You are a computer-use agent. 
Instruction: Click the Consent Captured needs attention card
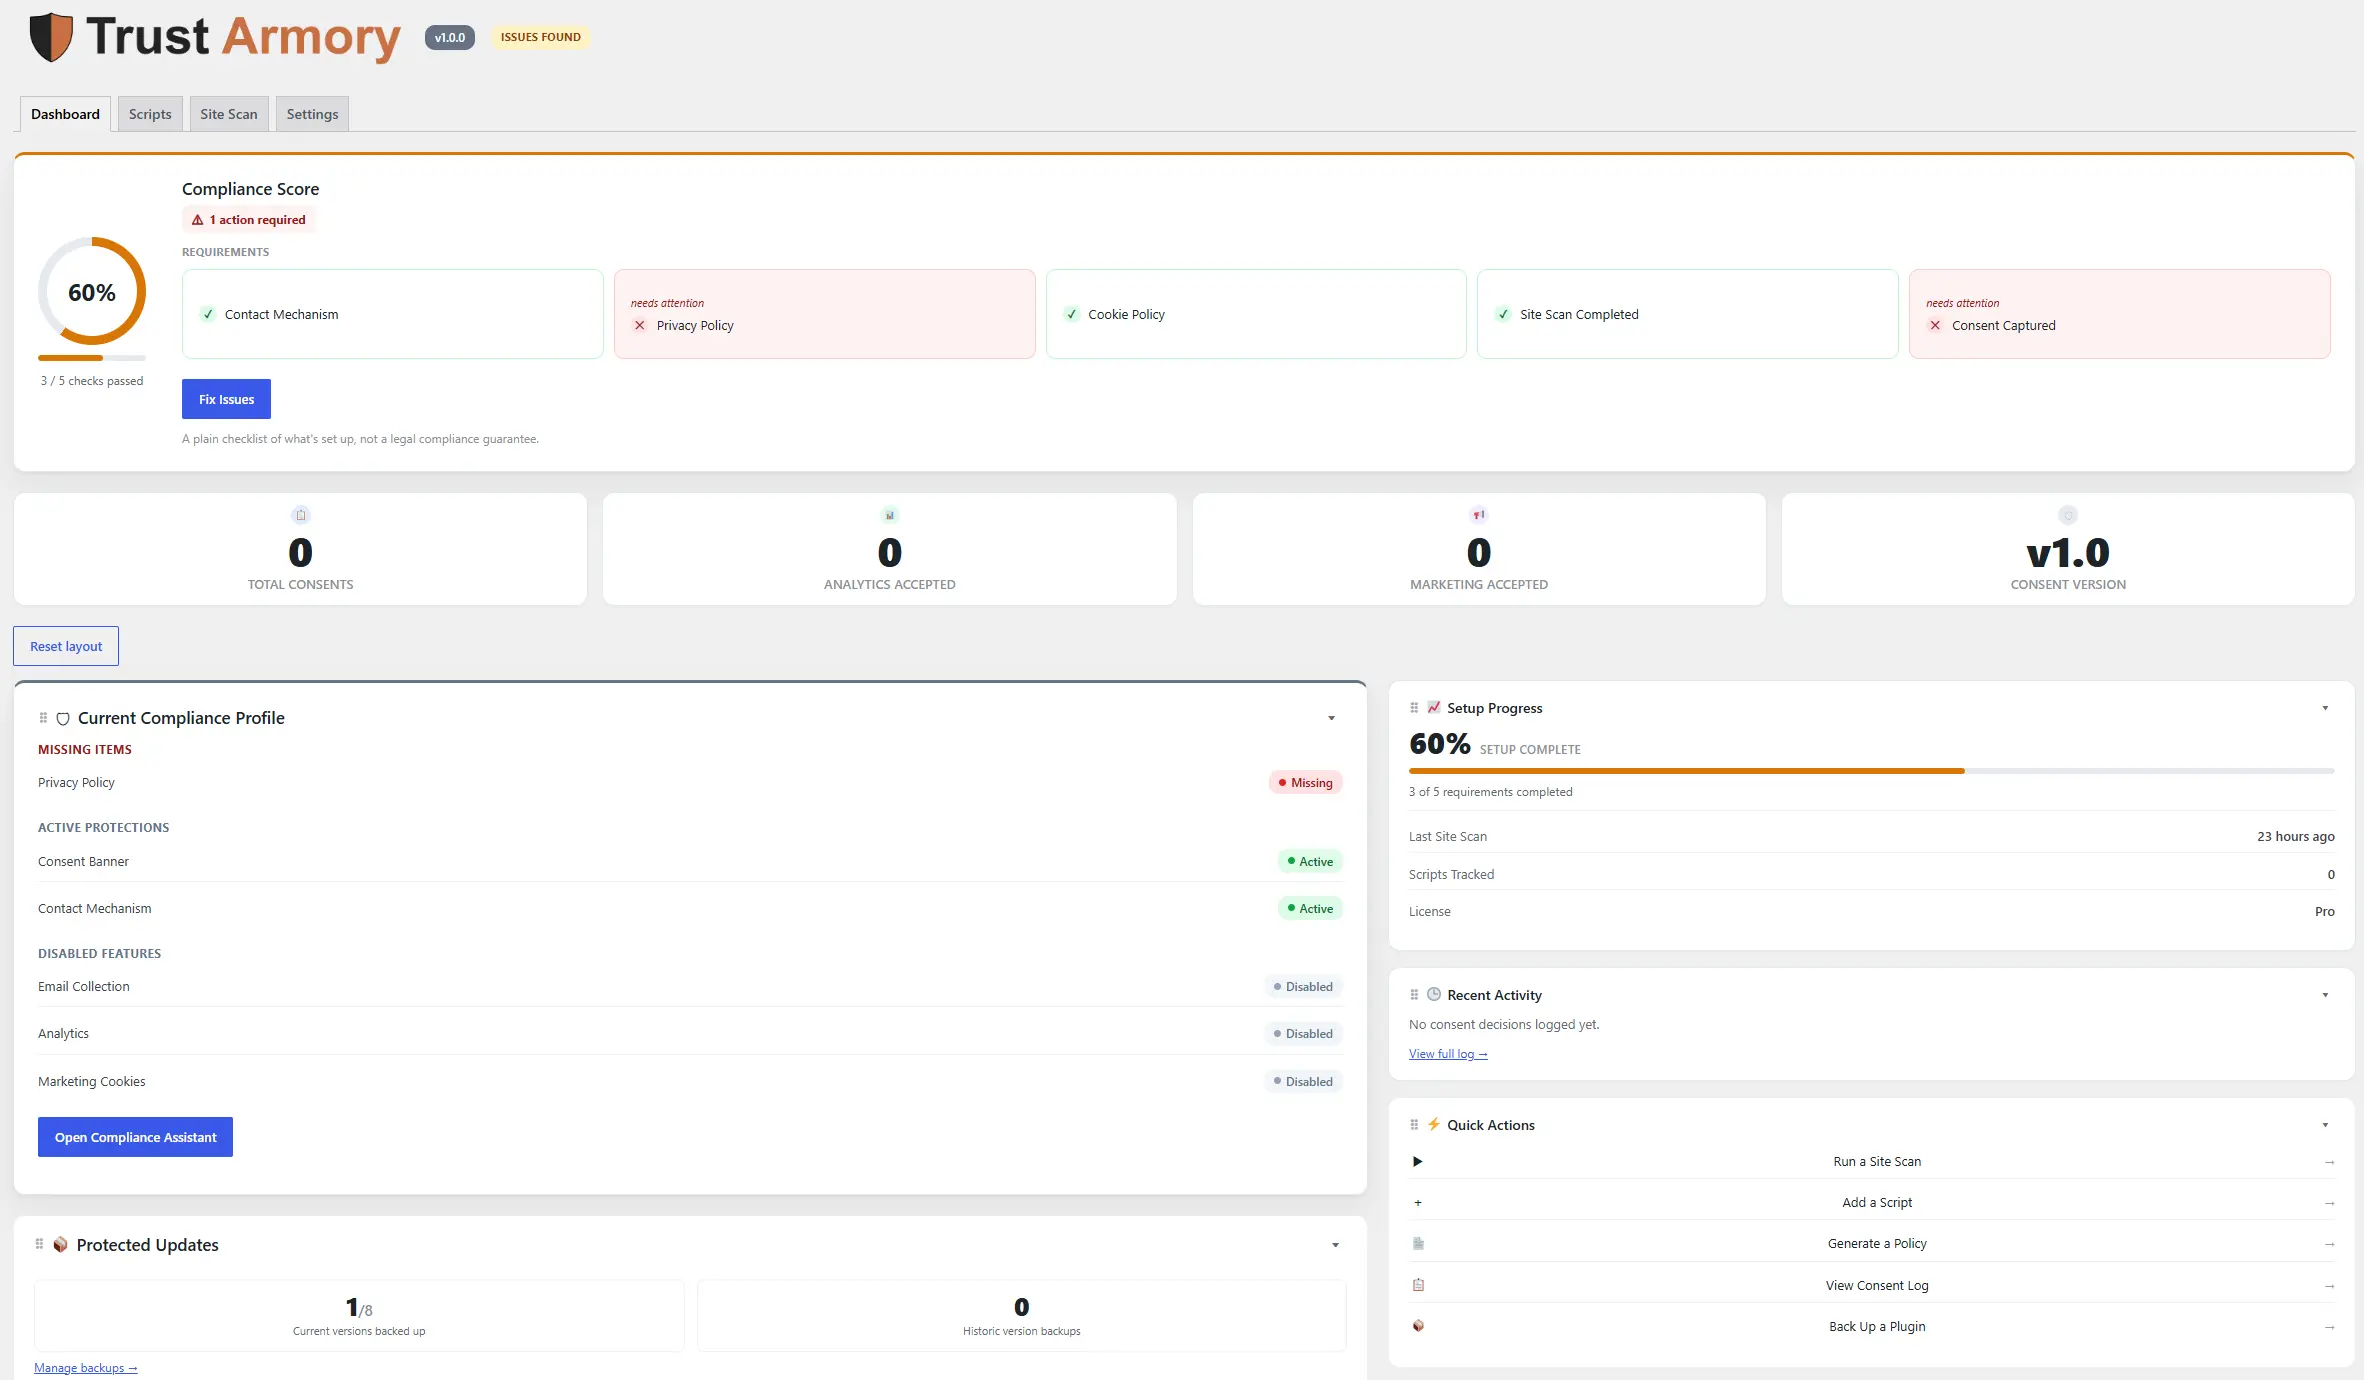[2119, 314]
